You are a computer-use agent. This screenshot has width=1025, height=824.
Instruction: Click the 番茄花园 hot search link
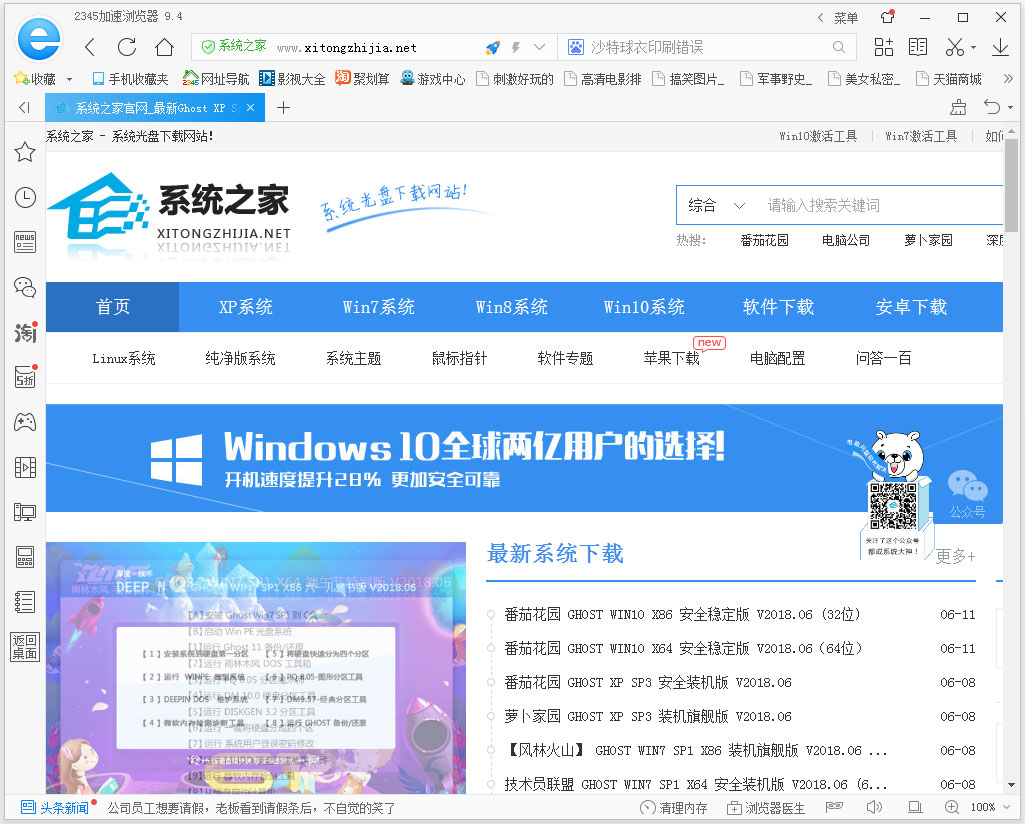pyautogui.click(x=764, y=240)
